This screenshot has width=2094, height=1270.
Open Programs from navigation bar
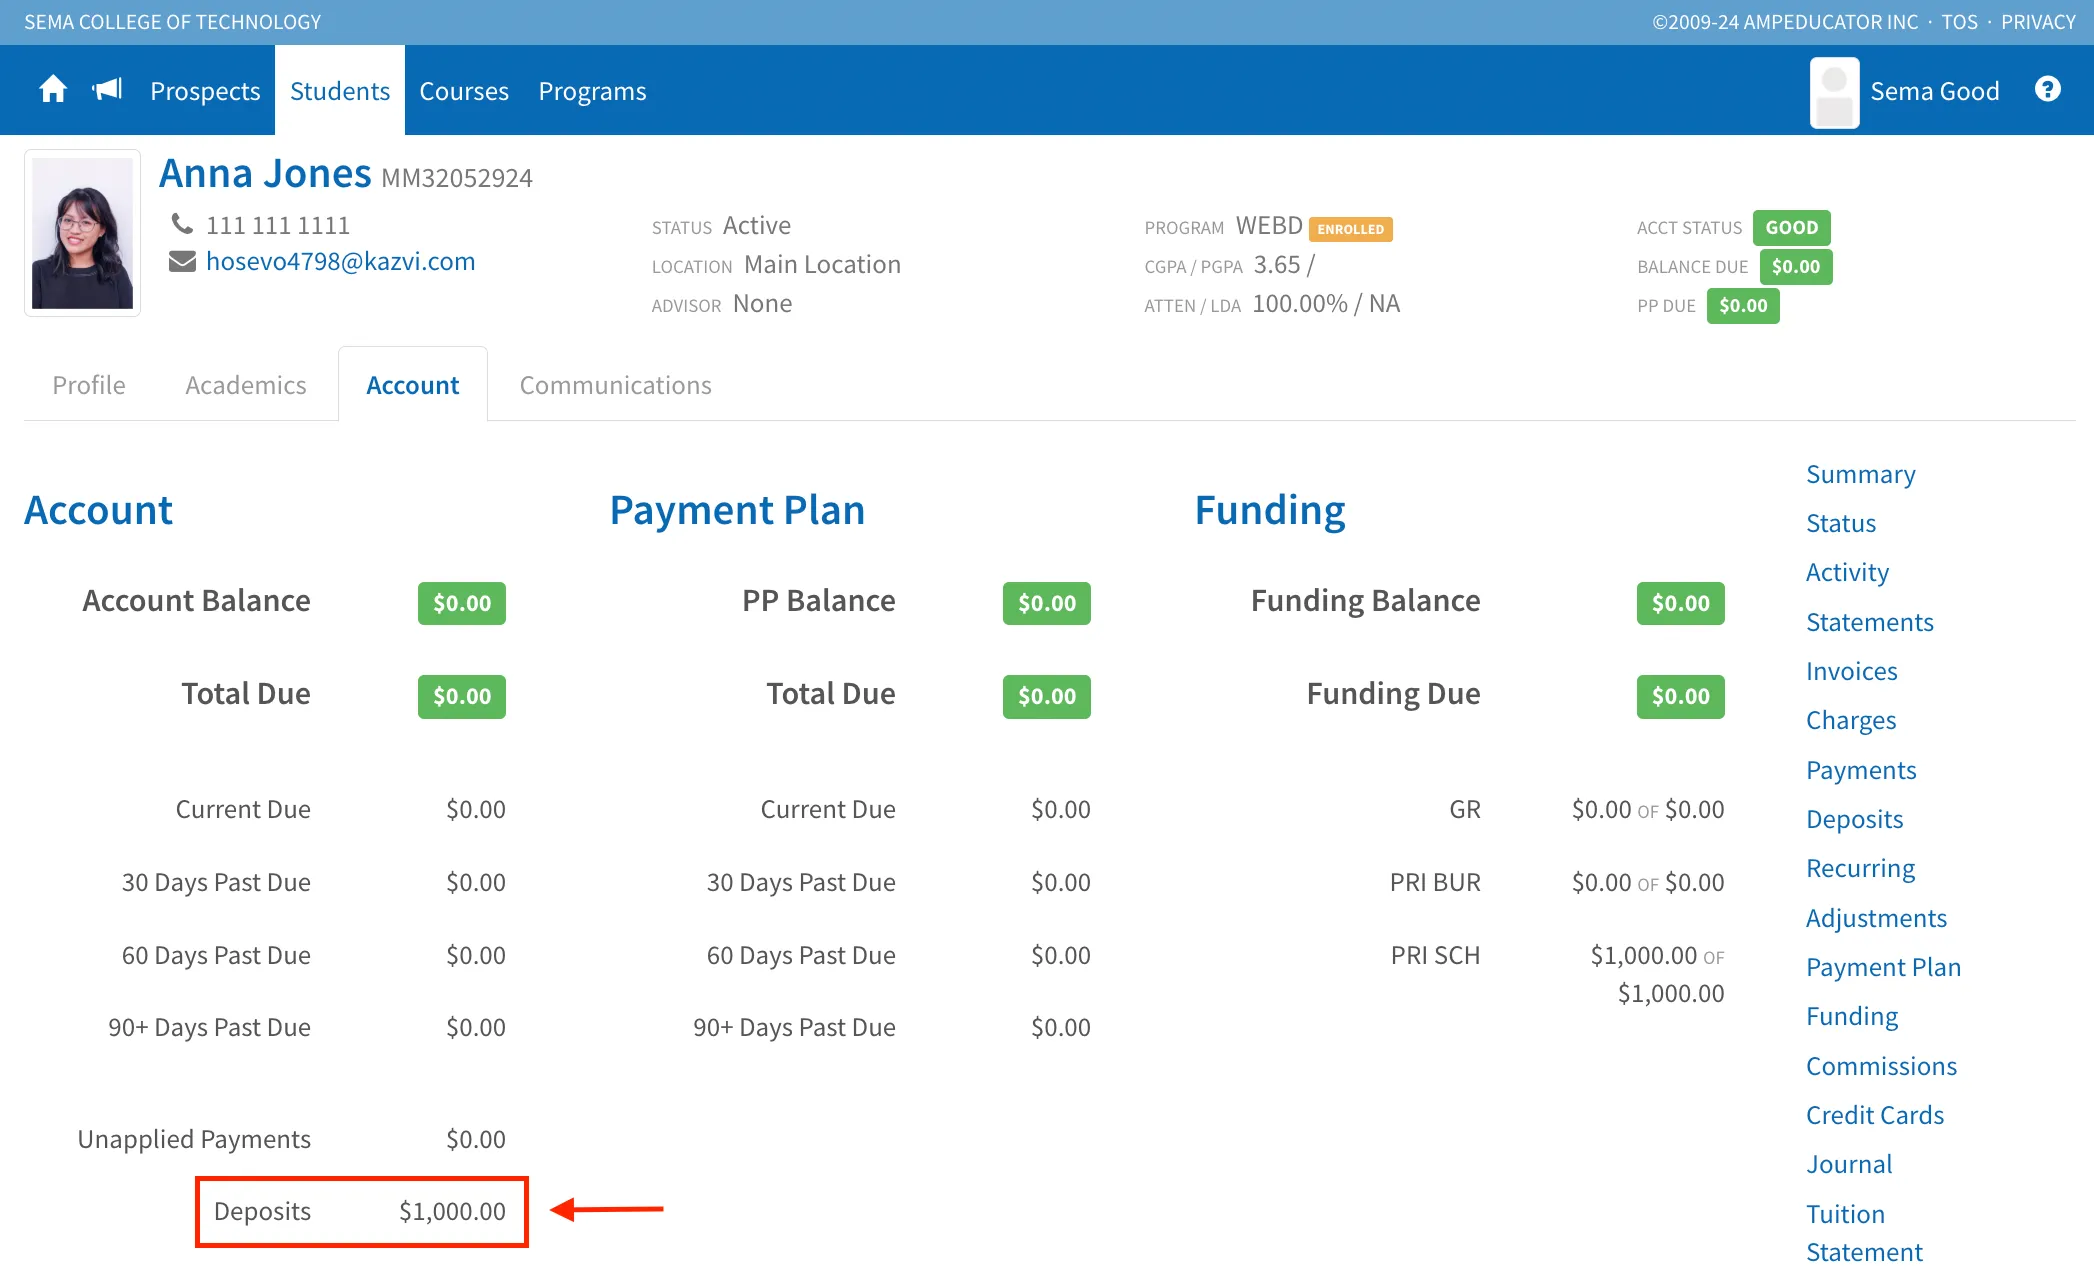pos(592,91)
